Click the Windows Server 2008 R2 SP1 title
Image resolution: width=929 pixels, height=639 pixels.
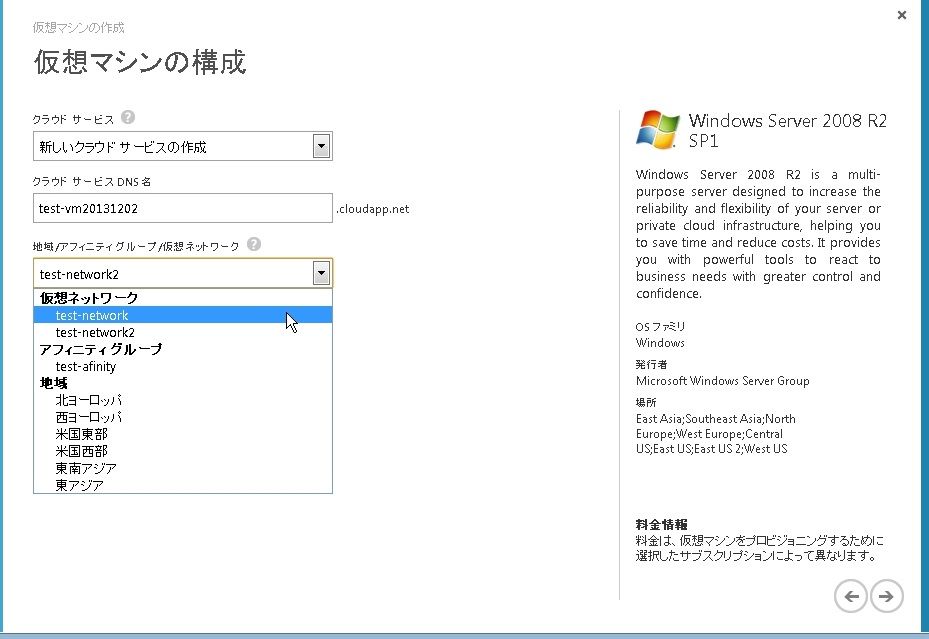787,130
